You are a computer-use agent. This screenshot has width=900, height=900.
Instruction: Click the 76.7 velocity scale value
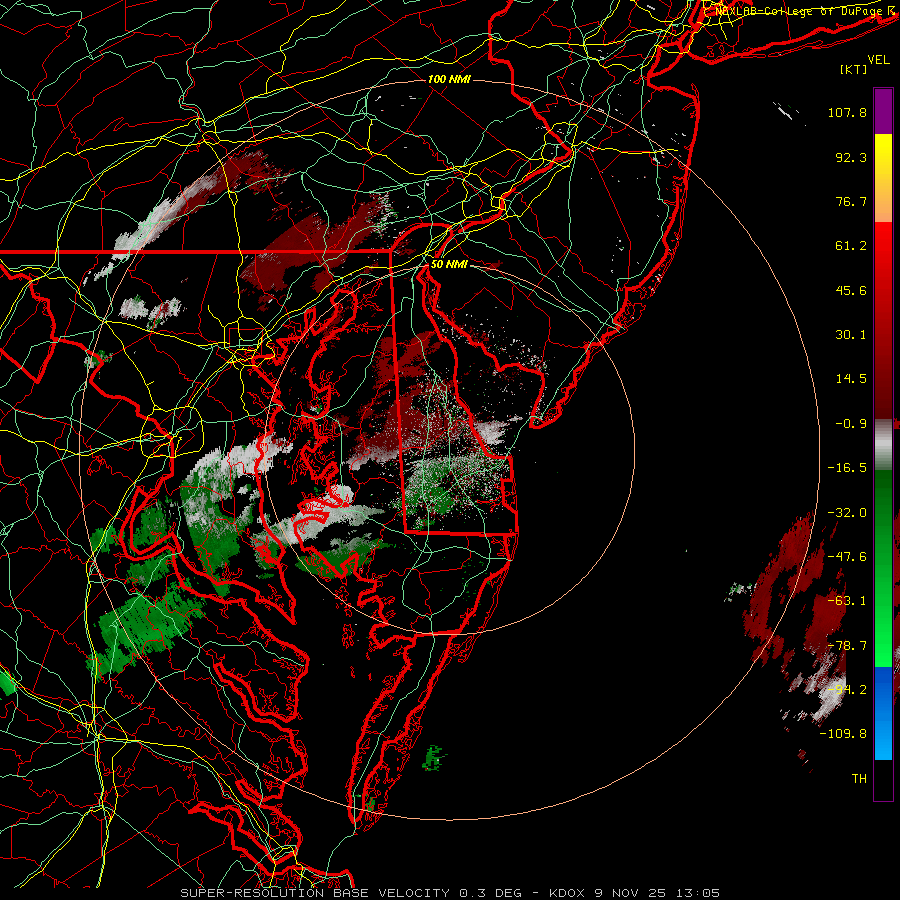[x=851, y=201]
